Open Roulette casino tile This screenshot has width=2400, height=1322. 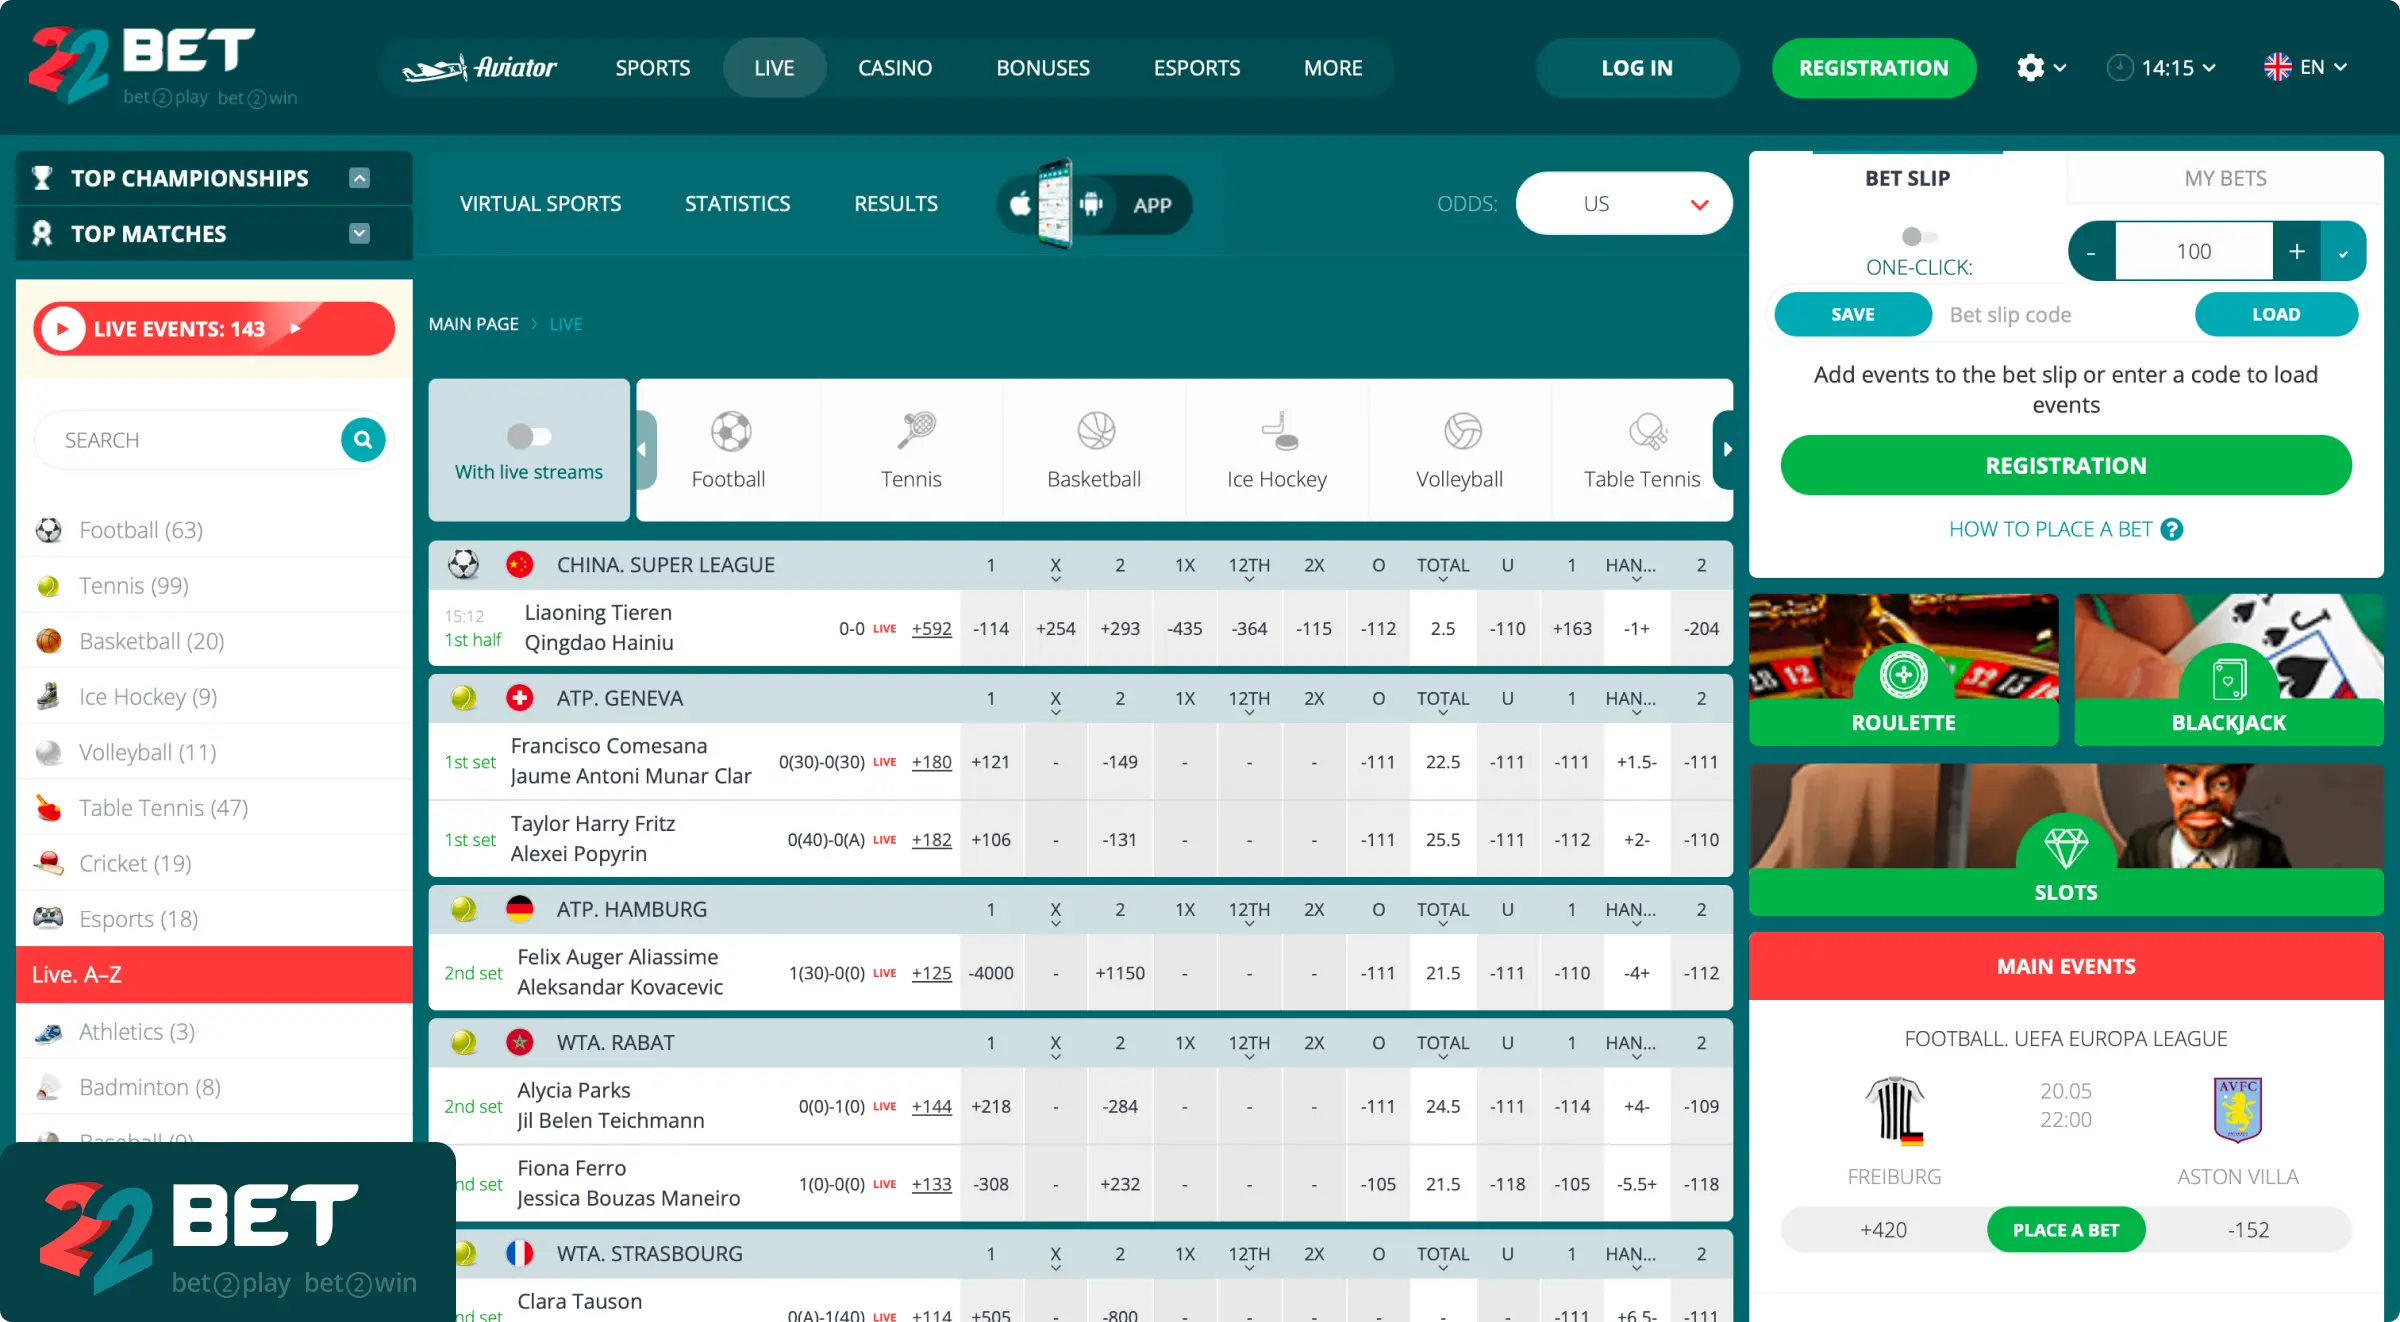(x=1903, y=670)
